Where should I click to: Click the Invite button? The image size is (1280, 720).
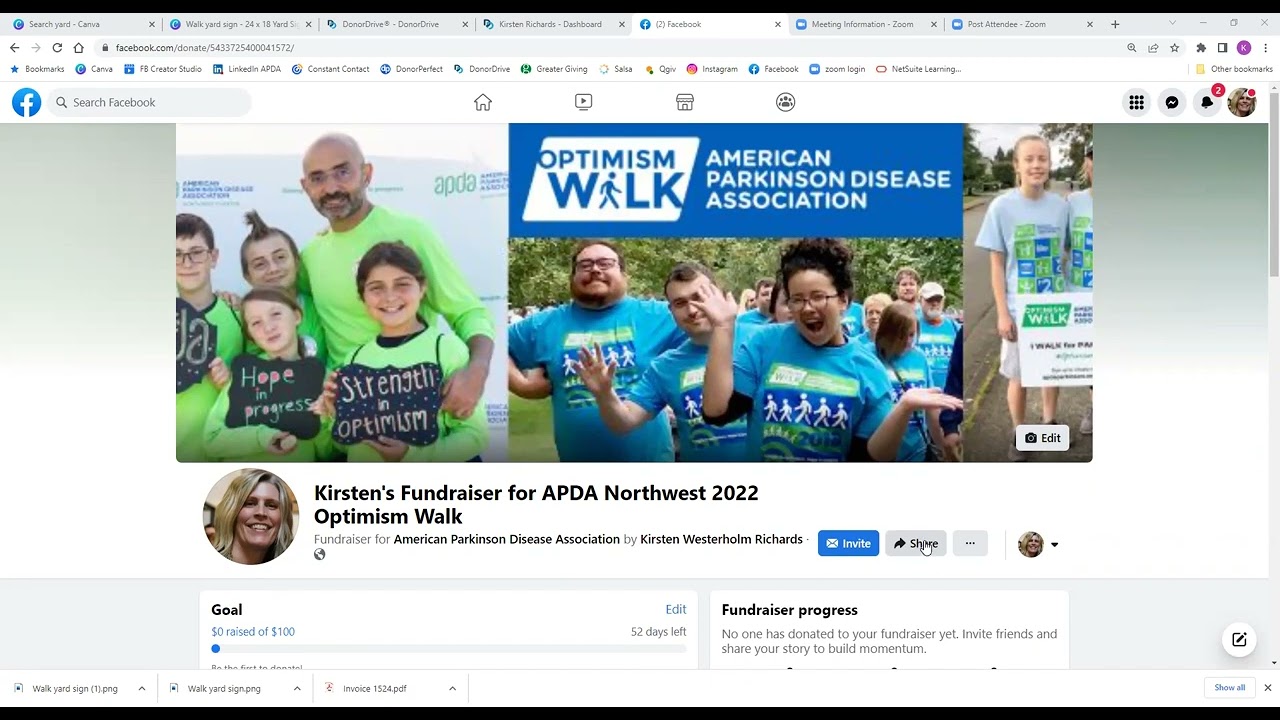848,543
